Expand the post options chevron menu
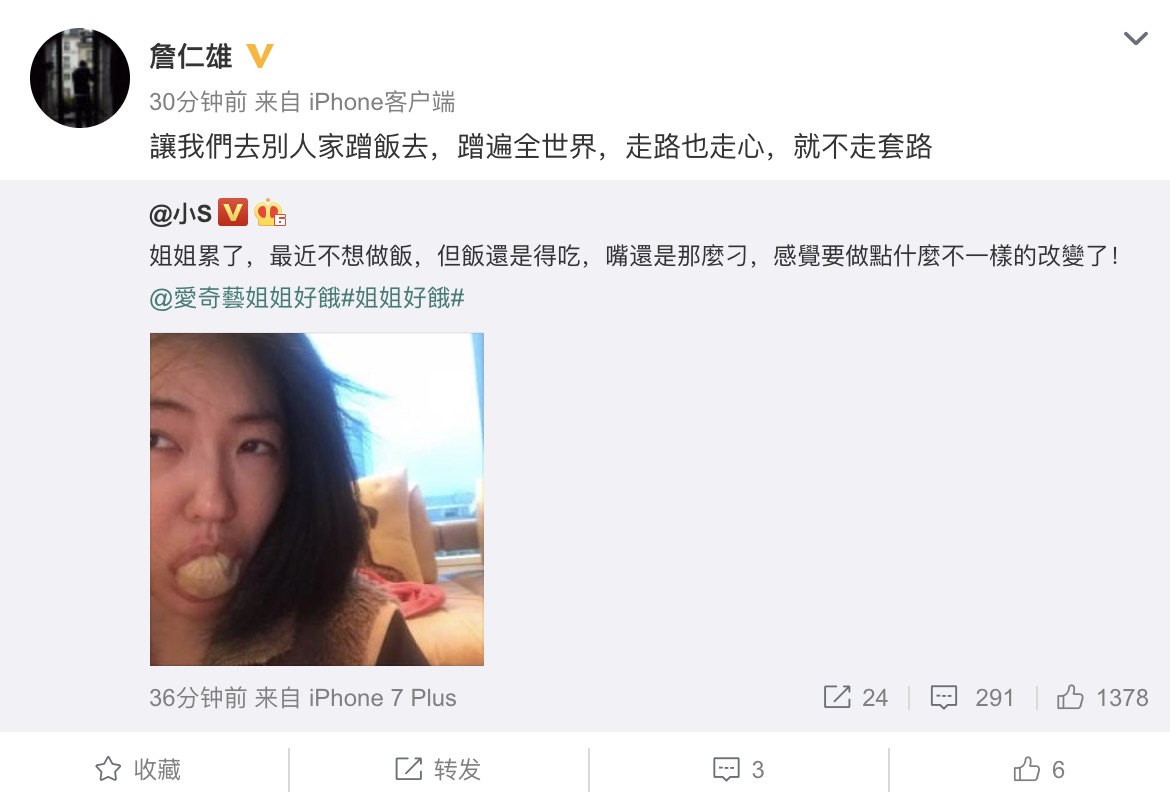Image resolution: width=1170 pixels, height=806 pixels. [1136, 38]
